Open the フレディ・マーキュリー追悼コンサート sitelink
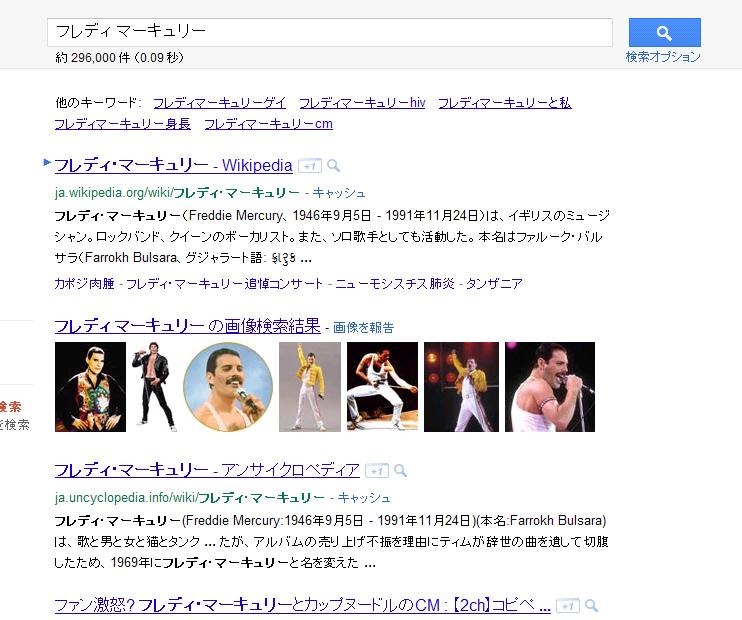The width and height of the screenshot is (742, 620). [225, 283]
